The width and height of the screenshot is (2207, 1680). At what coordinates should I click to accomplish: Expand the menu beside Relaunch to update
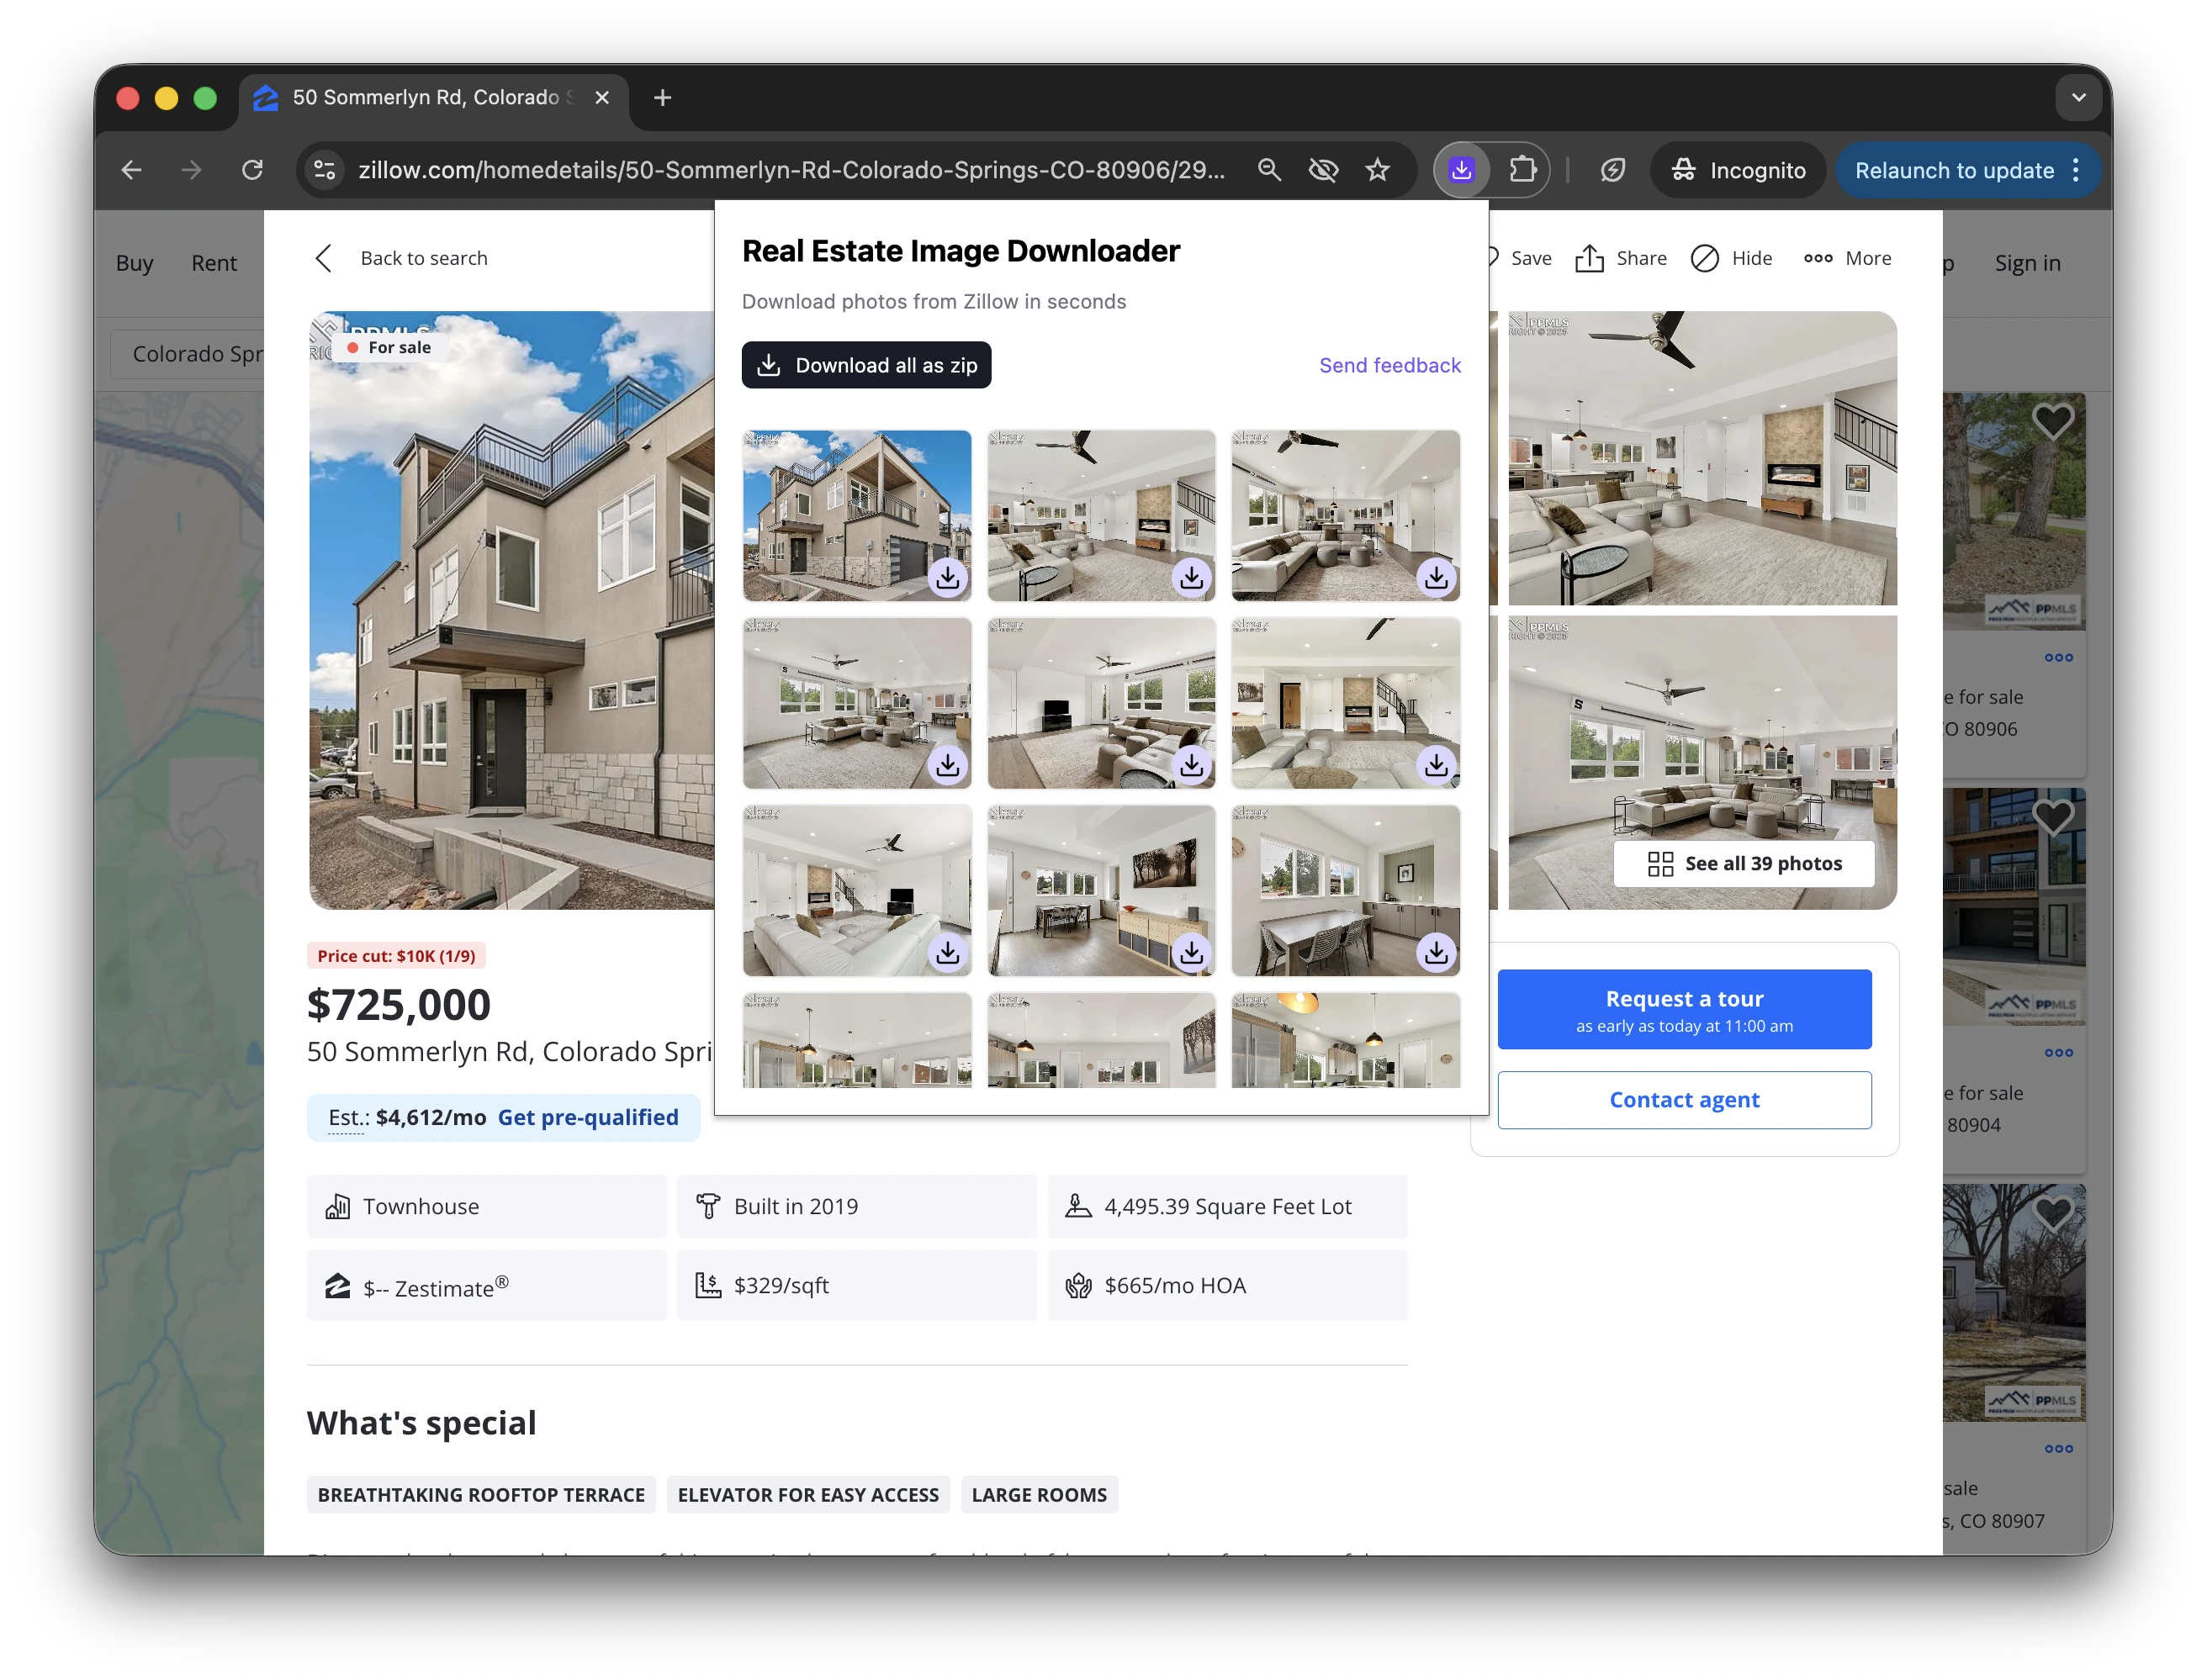pyautogui.click(x=2076, y=170)
